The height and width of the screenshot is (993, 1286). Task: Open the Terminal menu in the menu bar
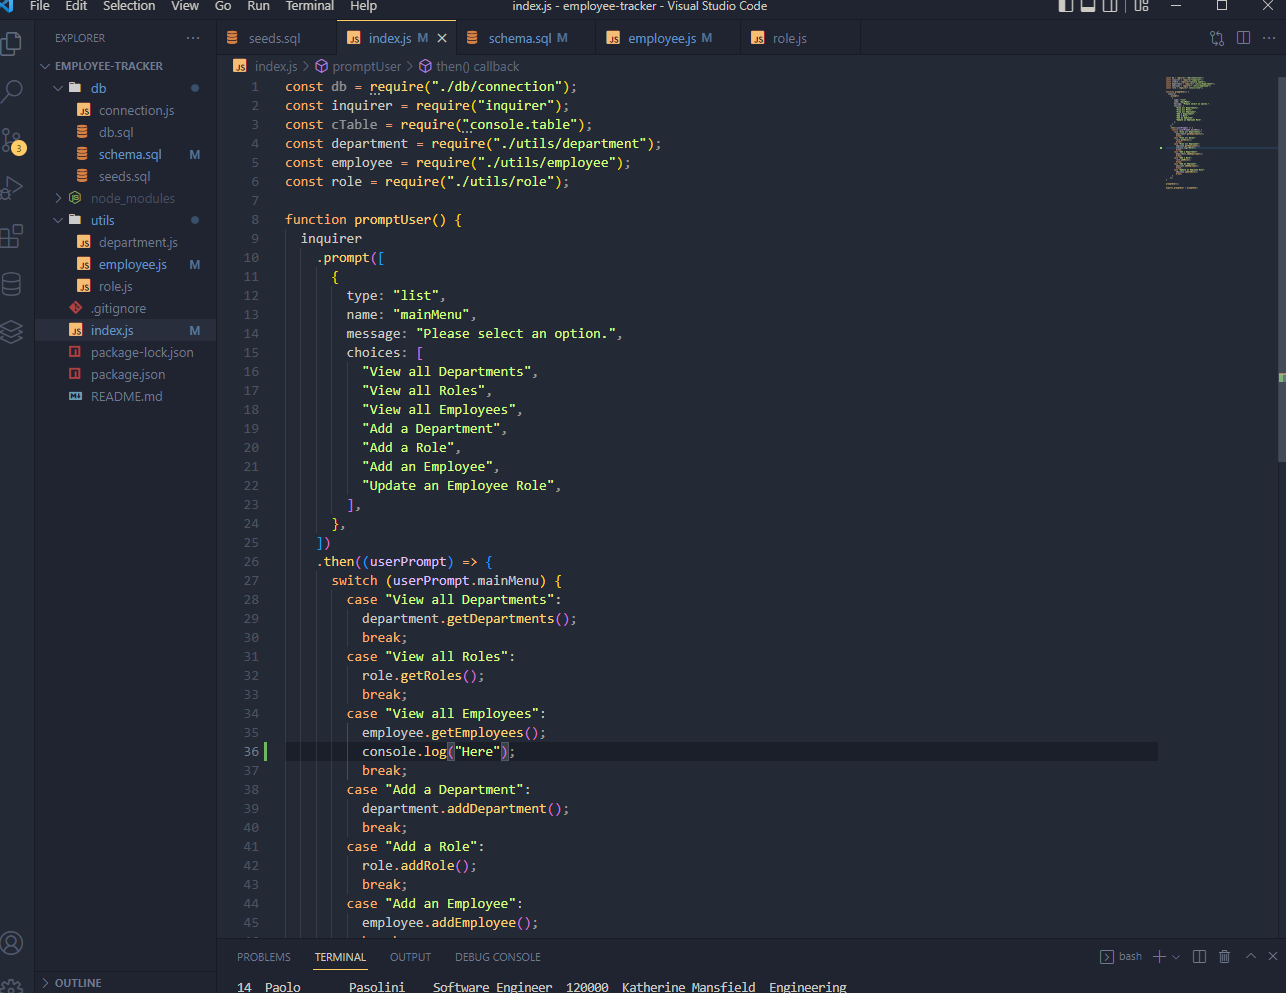pos(309,7)
